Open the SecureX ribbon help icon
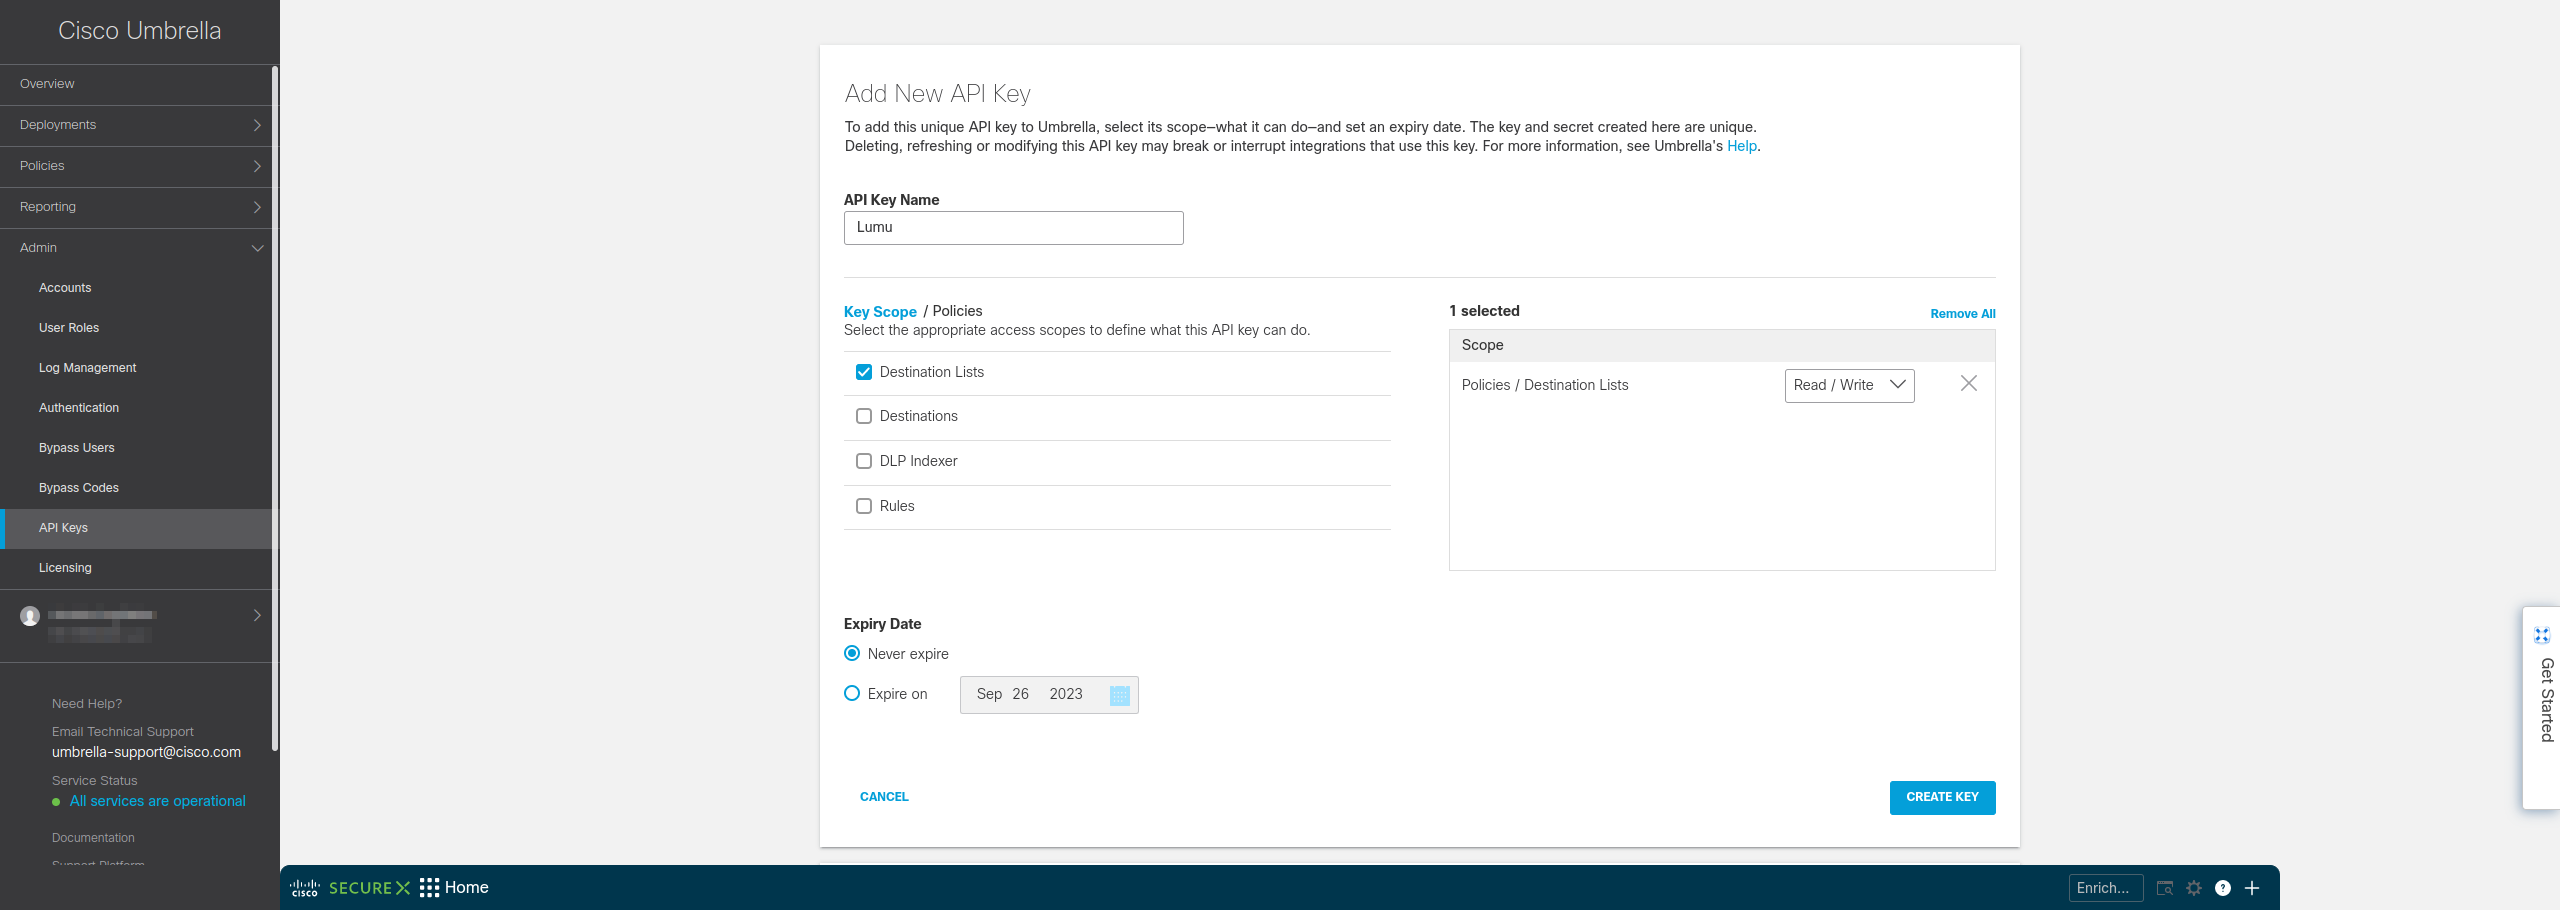Screen dimensions: 2560x910 click(x=2223, y=888)
